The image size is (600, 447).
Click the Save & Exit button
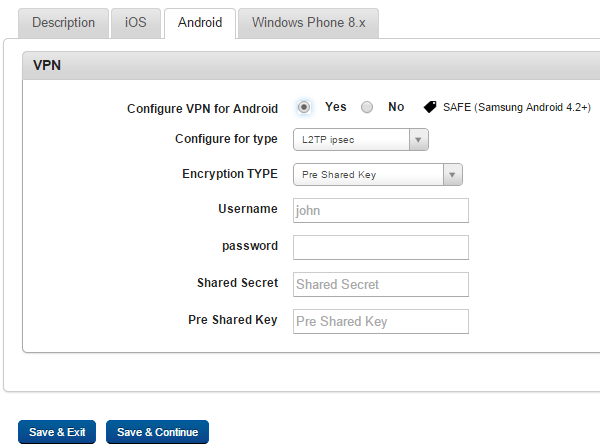57,432
